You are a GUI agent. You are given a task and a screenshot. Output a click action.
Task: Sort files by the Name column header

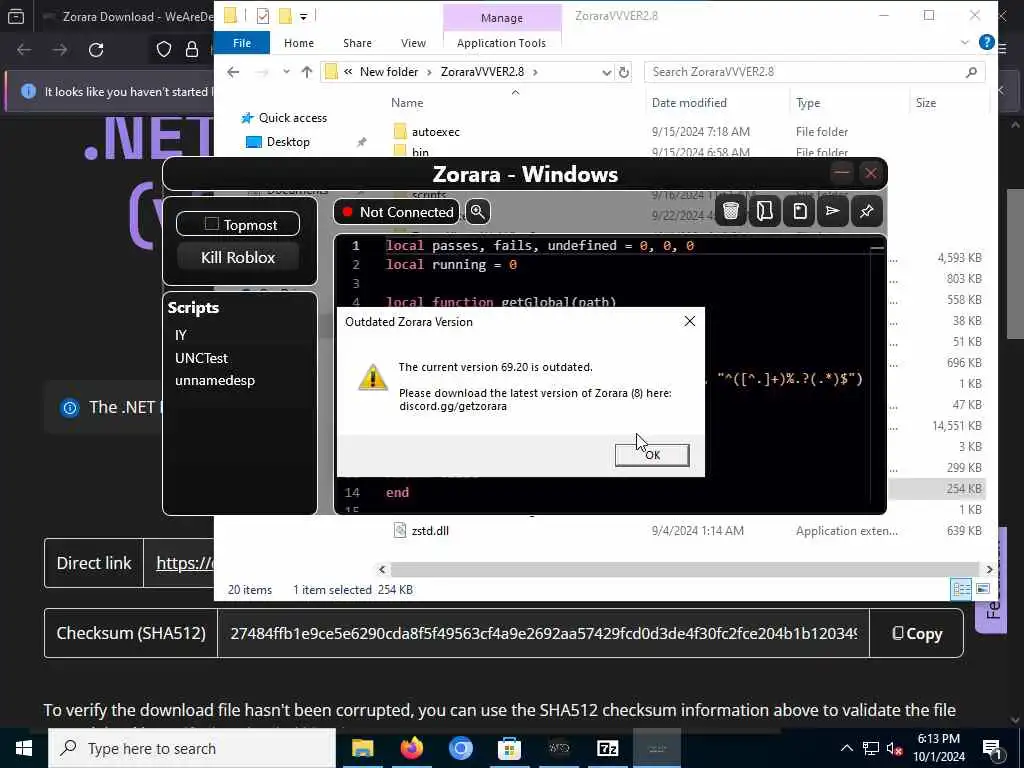click(x=407, y=103)
